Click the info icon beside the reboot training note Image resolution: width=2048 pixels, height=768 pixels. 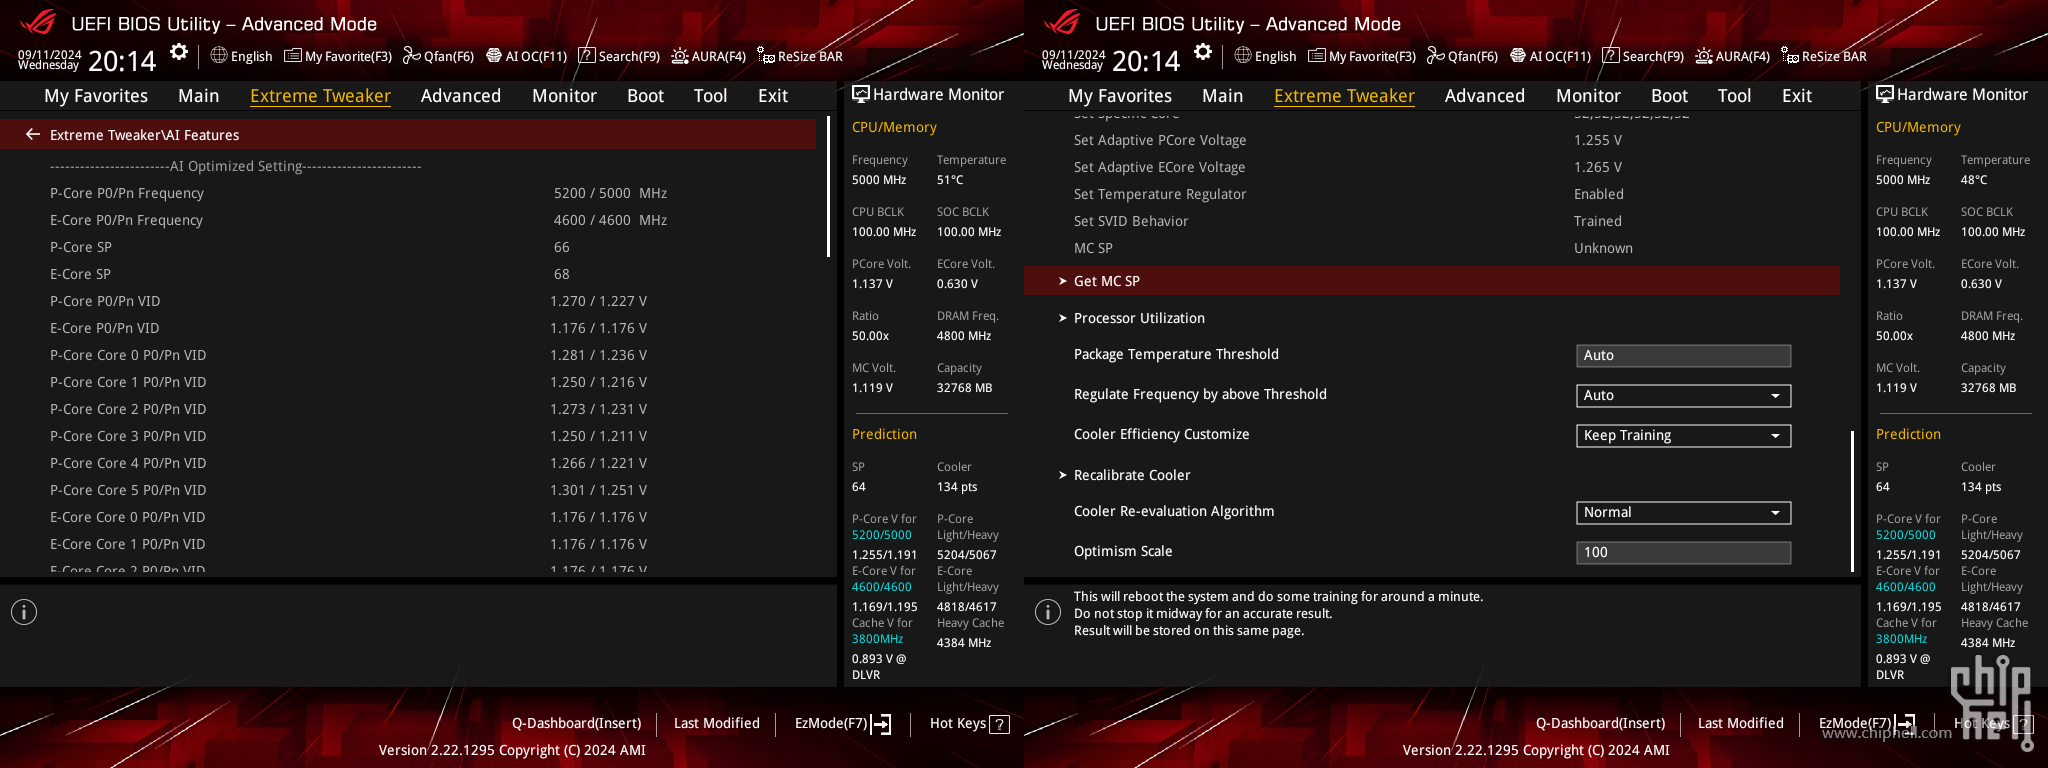point(1048,612)
